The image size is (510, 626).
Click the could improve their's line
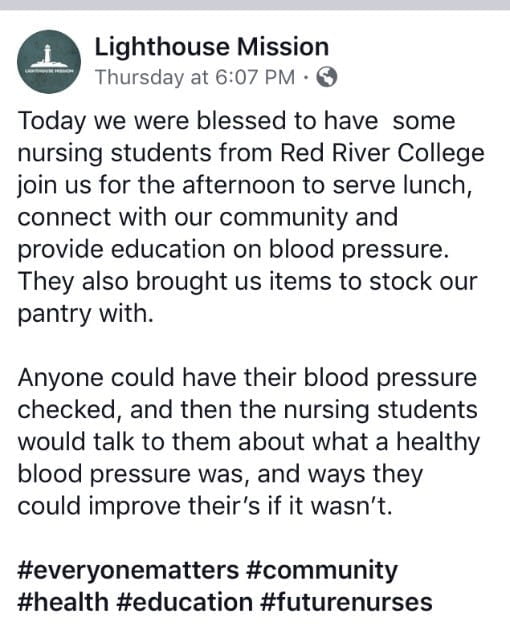205,506
